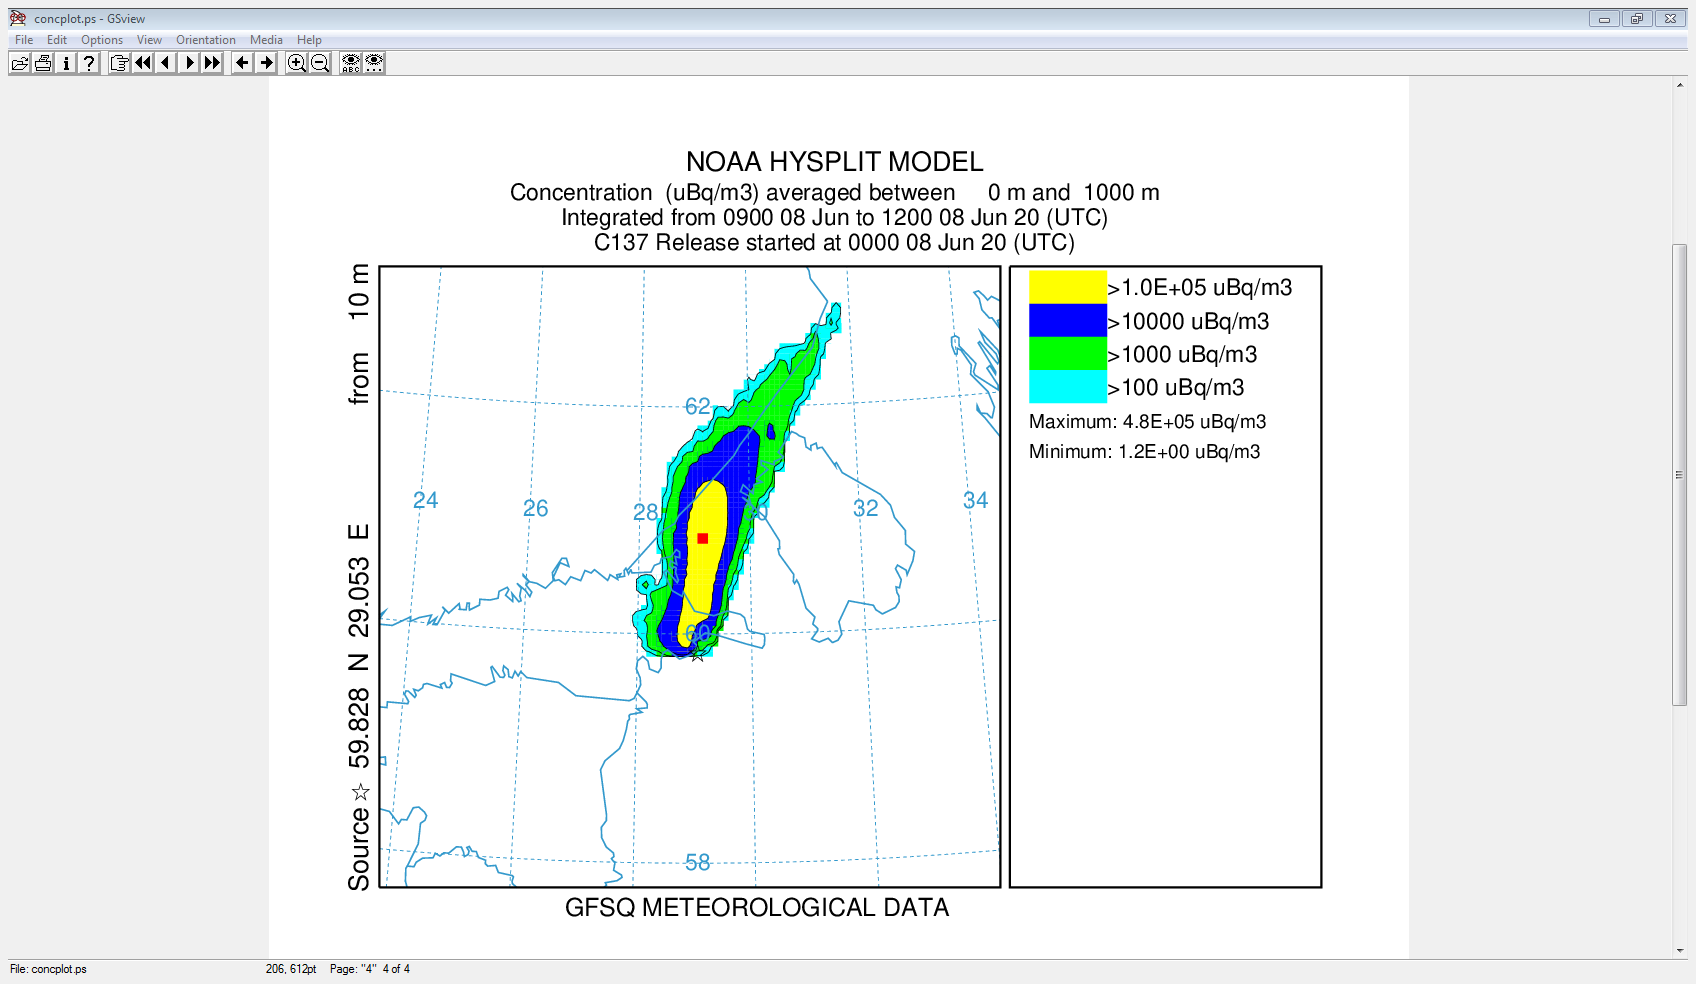Click the '>100 uBq/m3' legend label
Screen dimensions: 1696x984
[1176, 388]
